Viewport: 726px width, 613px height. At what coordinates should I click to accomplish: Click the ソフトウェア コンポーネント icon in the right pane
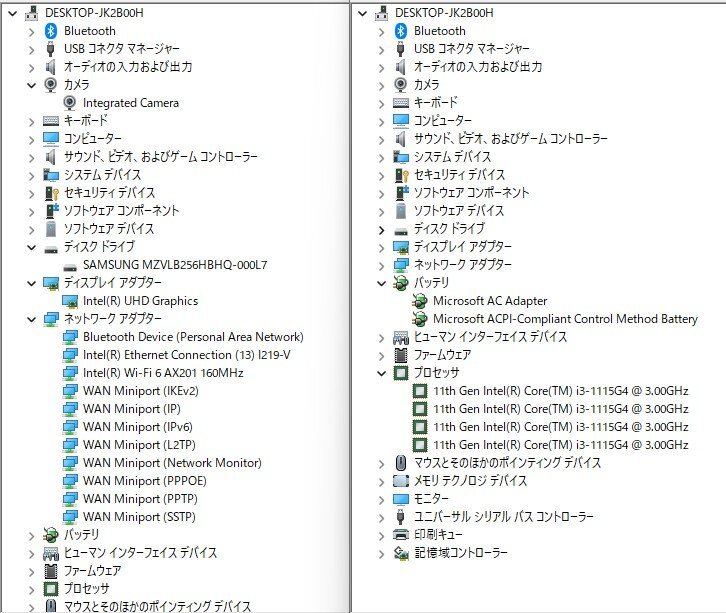pos(401,193)
